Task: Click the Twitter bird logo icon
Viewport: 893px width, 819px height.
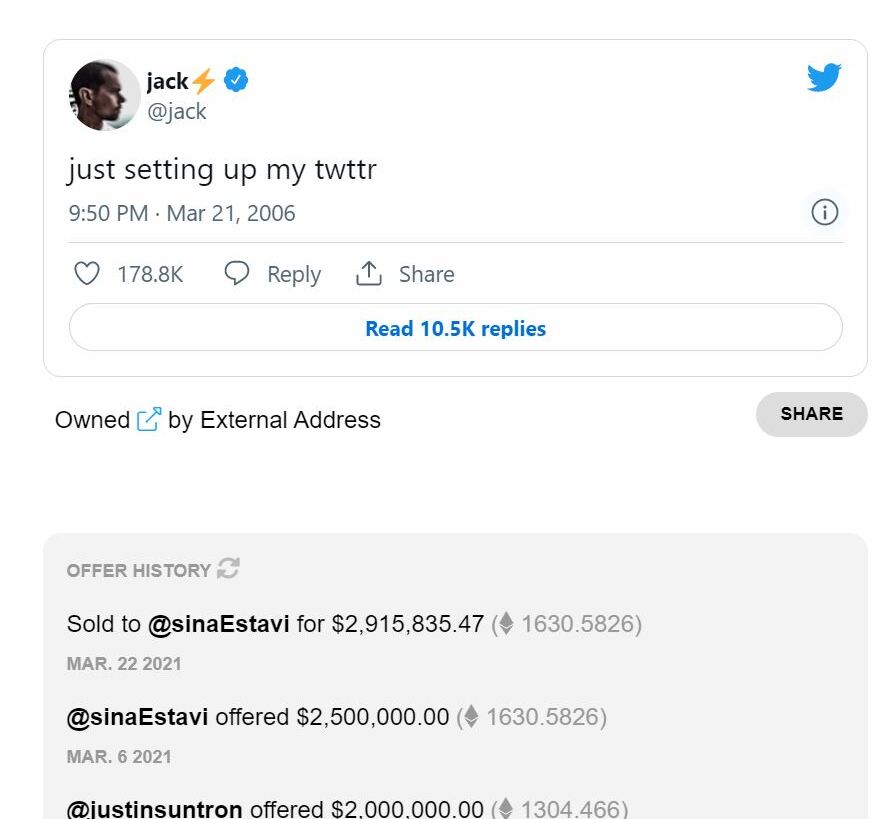Action: (824, 78)
